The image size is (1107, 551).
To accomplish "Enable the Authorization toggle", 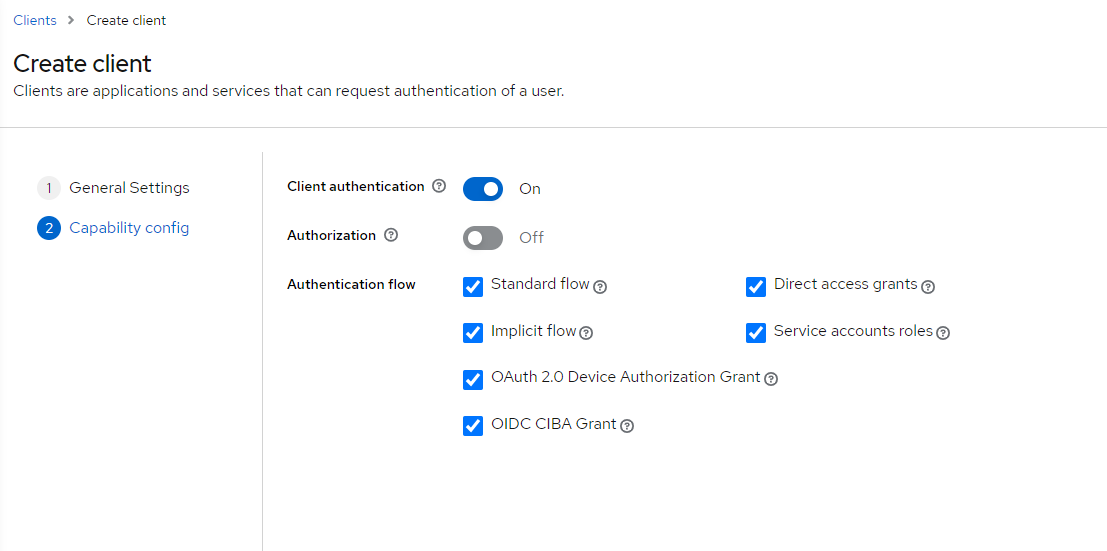I will tap(483, 237).
